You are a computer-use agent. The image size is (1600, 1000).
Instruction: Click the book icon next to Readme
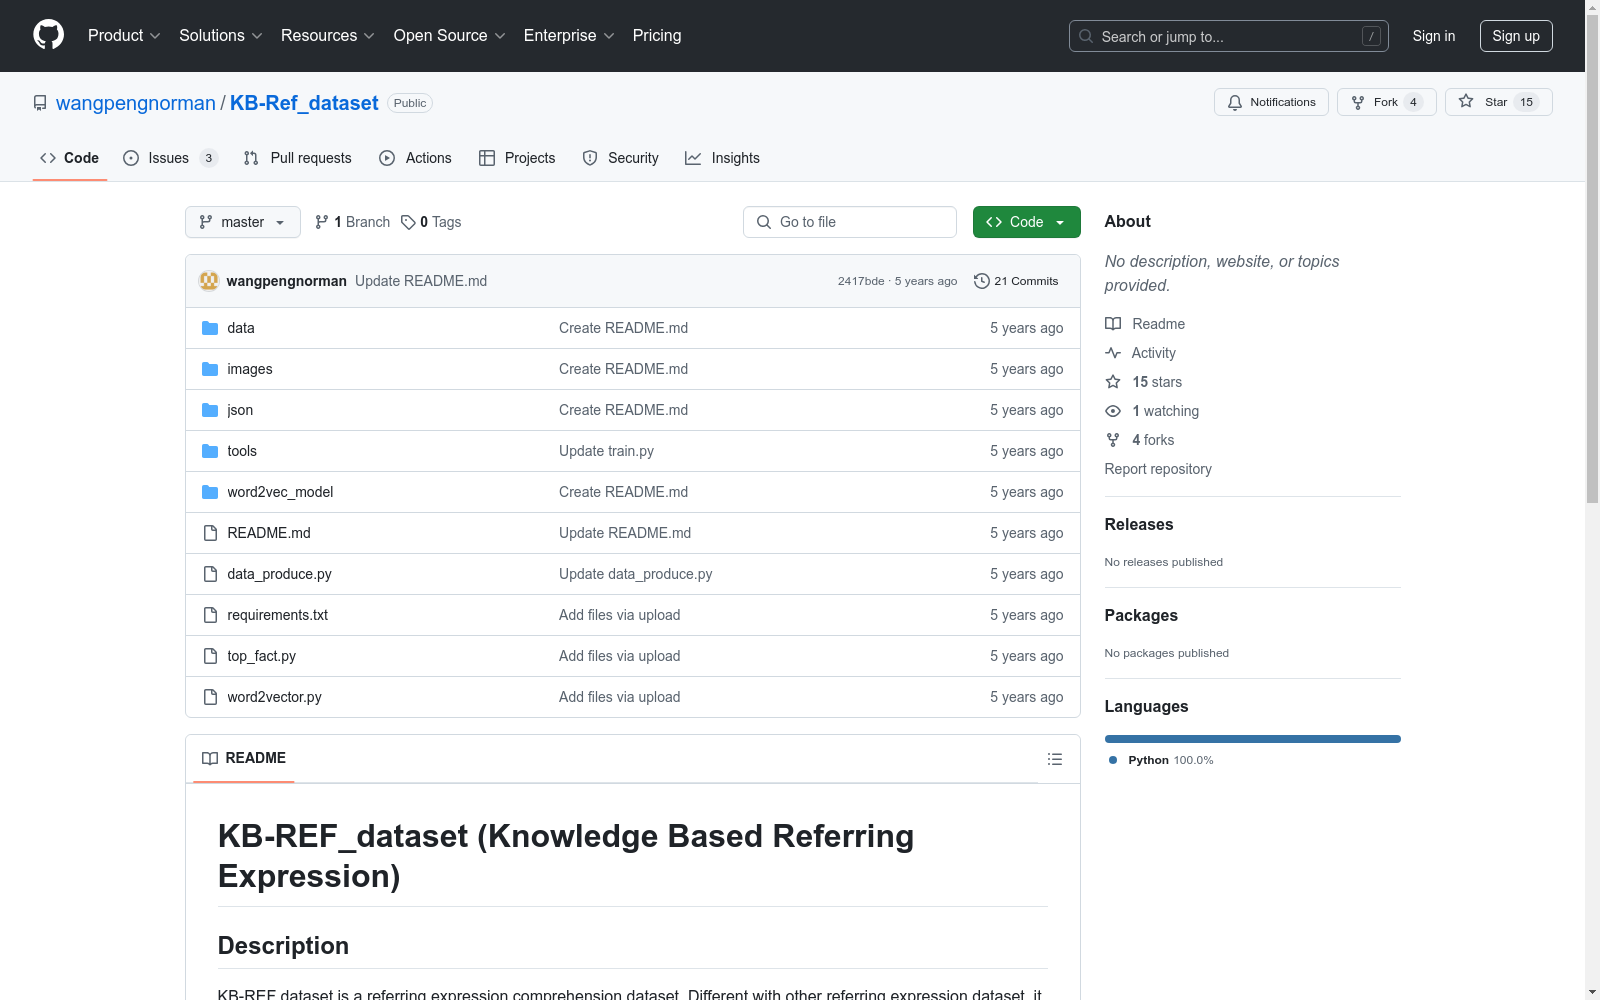(x=1113, y=324)
